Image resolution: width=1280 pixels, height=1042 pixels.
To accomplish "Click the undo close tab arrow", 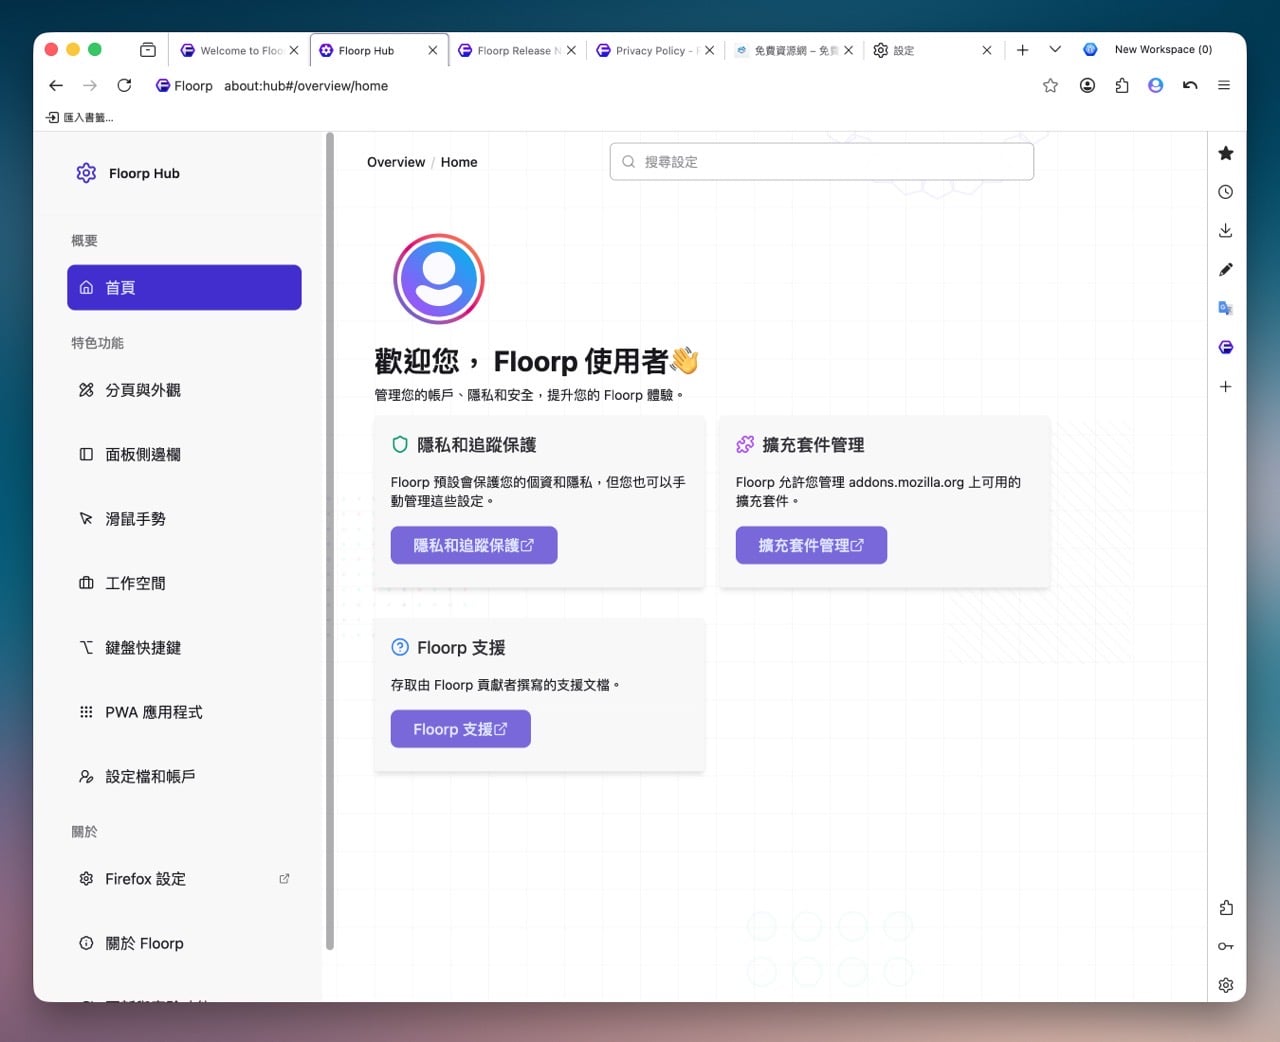I will 1189,86.
